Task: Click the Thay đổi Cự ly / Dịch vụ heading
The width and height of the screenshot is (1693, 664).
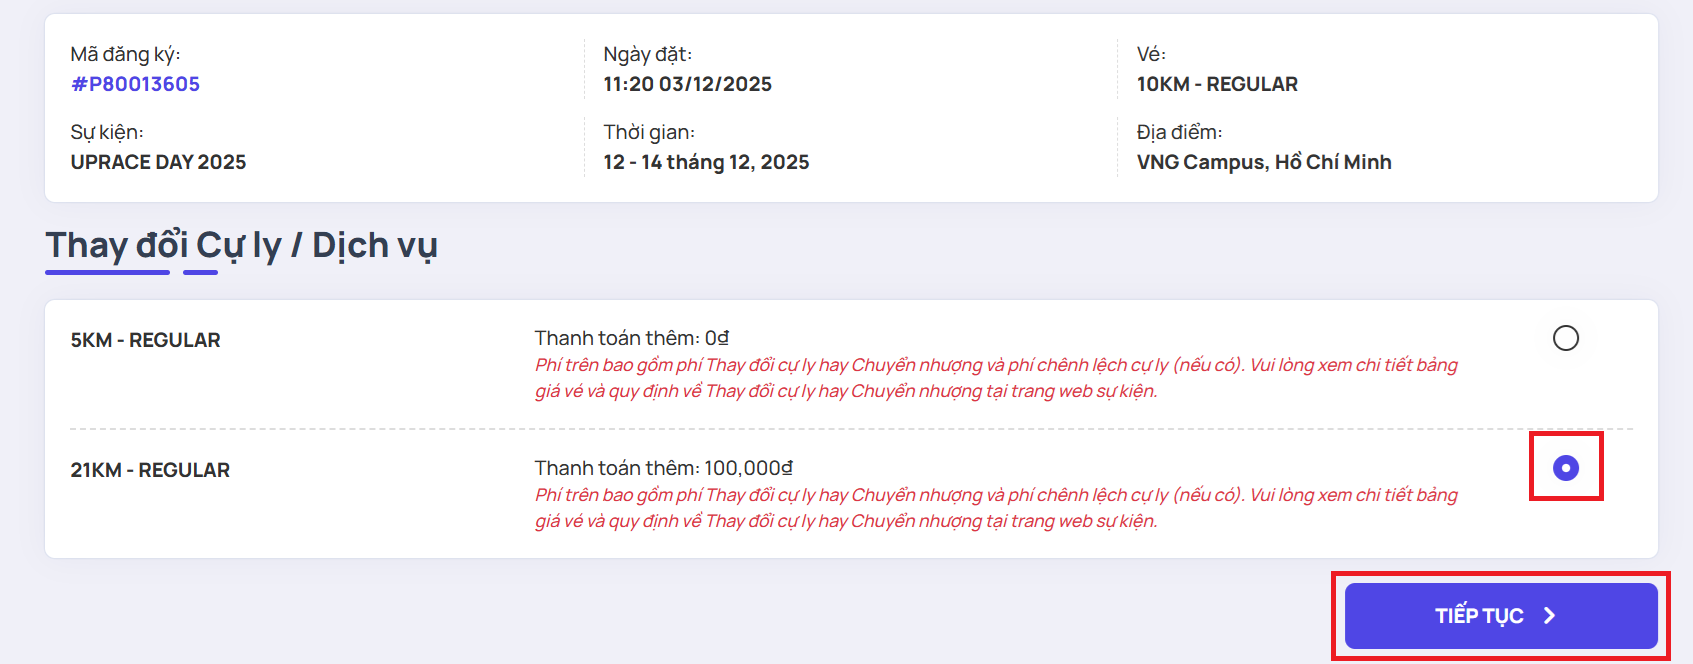Action: 241,246
